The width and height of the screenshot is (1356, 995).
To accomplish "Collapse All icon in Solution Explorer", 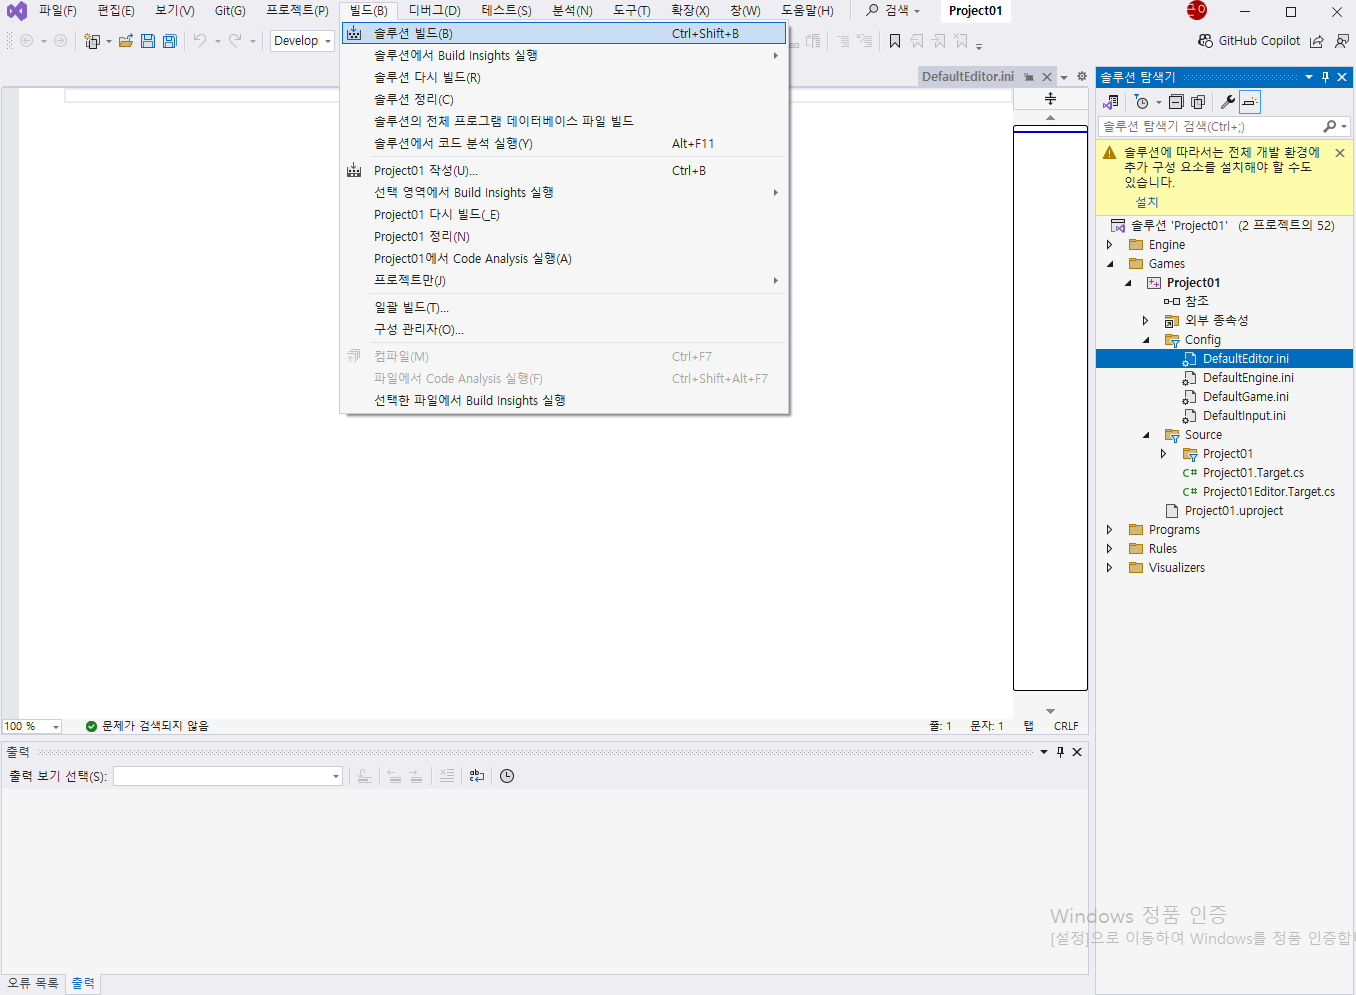I will point(1176,102).
